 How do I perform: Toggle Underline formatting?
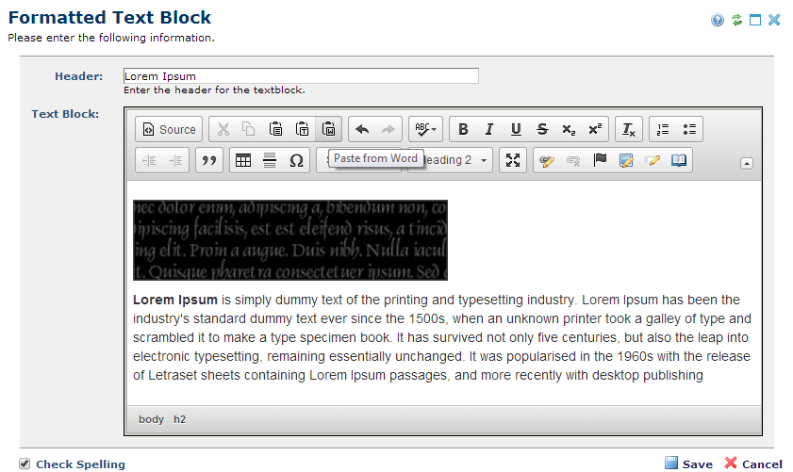pyautogui.click(x=516, y=129)
